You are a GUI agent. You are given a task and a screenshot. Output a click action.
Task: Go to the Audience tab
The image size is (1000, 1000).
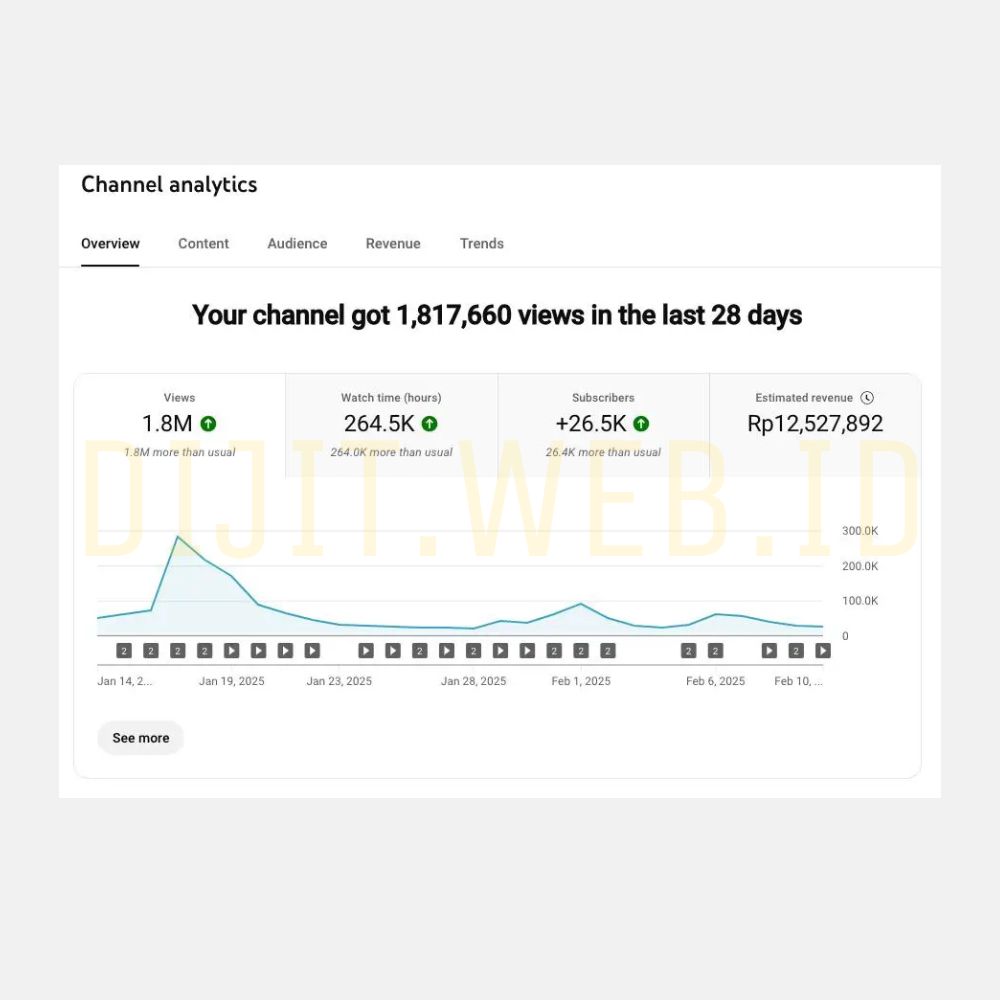pyautogui.click(x=297, y=244)
